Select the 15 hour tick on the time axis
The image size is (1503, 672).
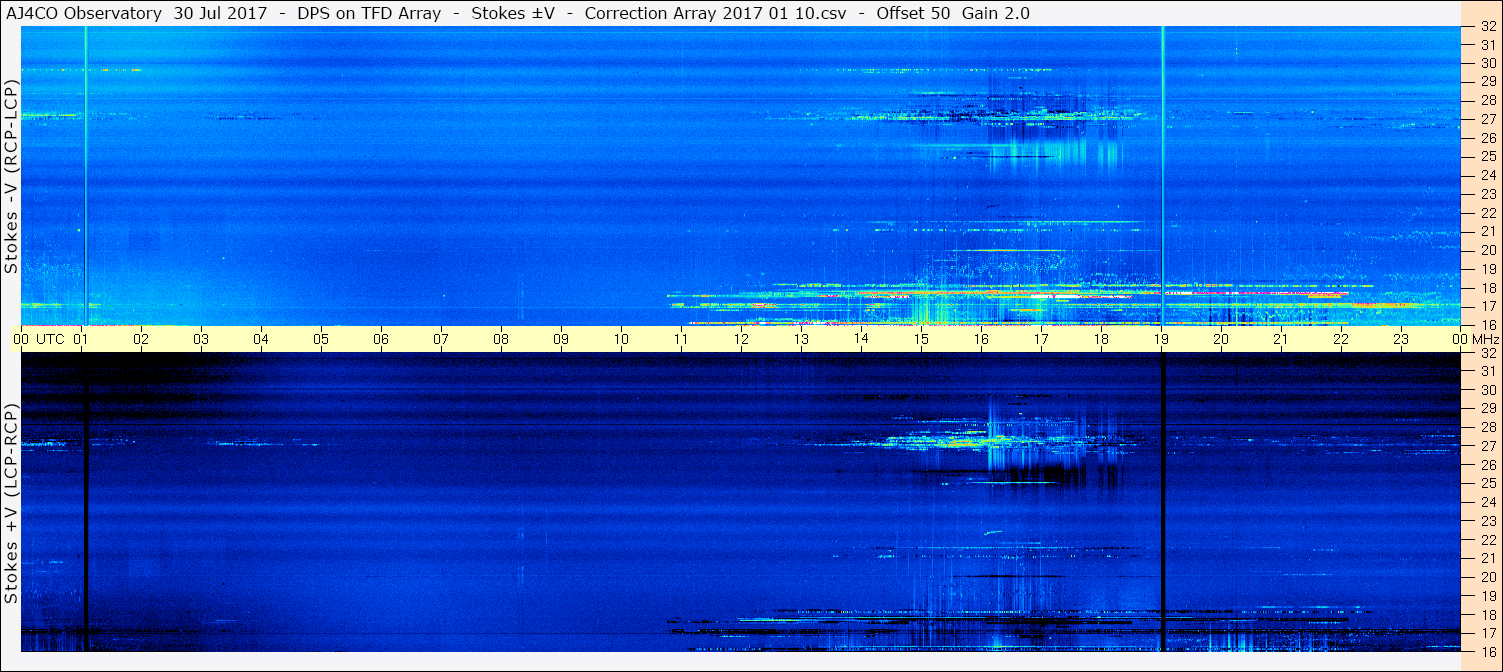pyautogui.click(x=921, y=339)
